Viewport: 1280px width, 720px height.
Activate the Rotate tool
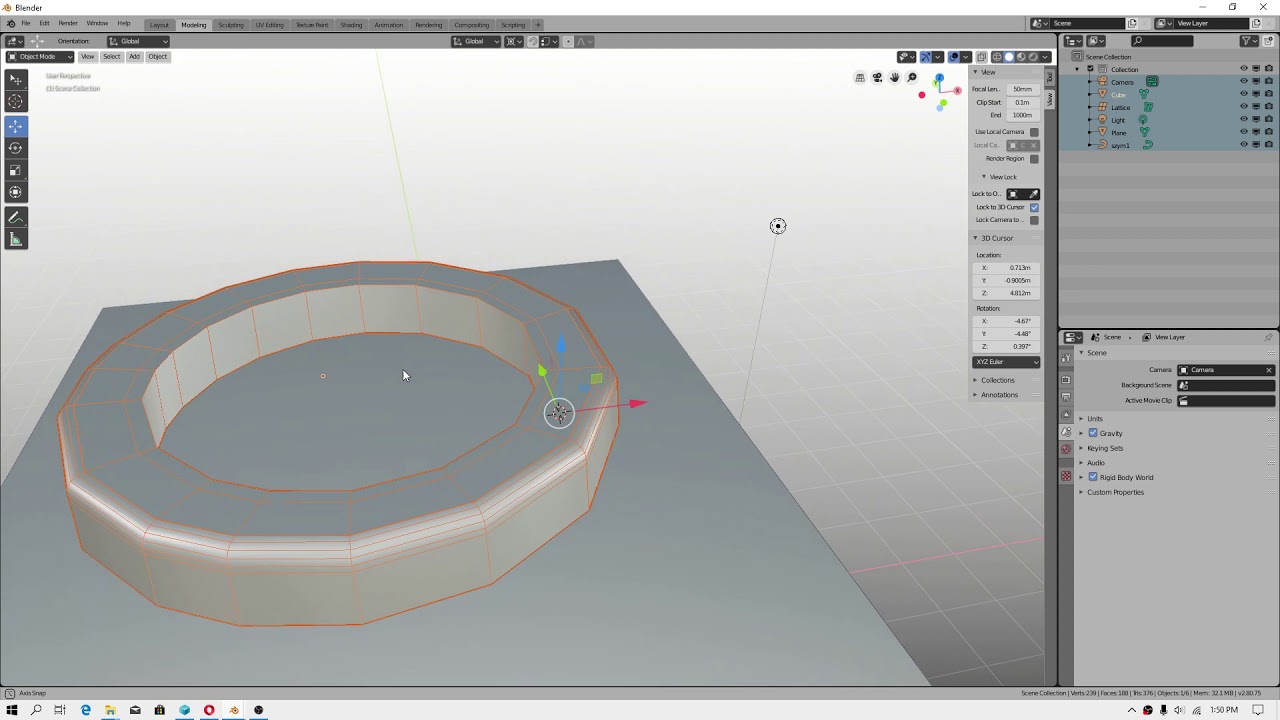[15, 148]
